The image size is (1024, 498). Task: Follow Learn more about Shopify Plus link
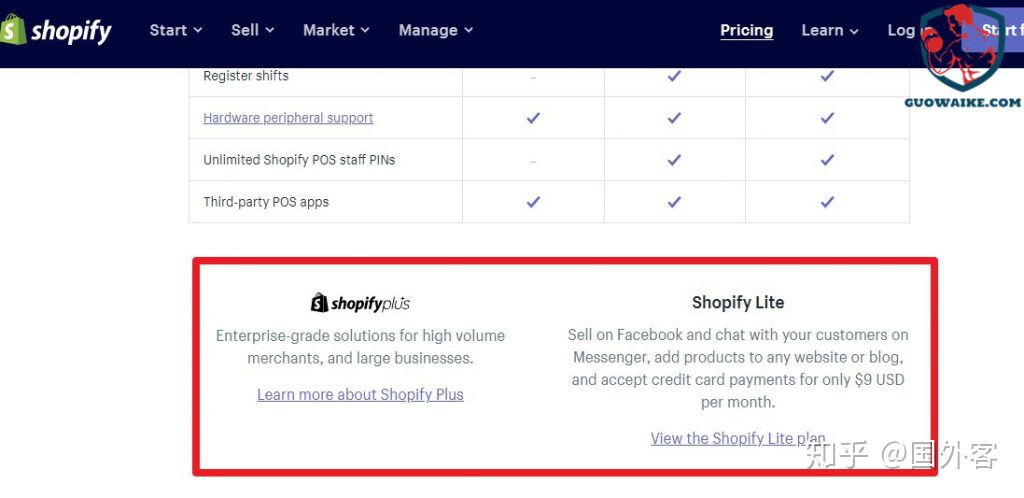(360, 394)
